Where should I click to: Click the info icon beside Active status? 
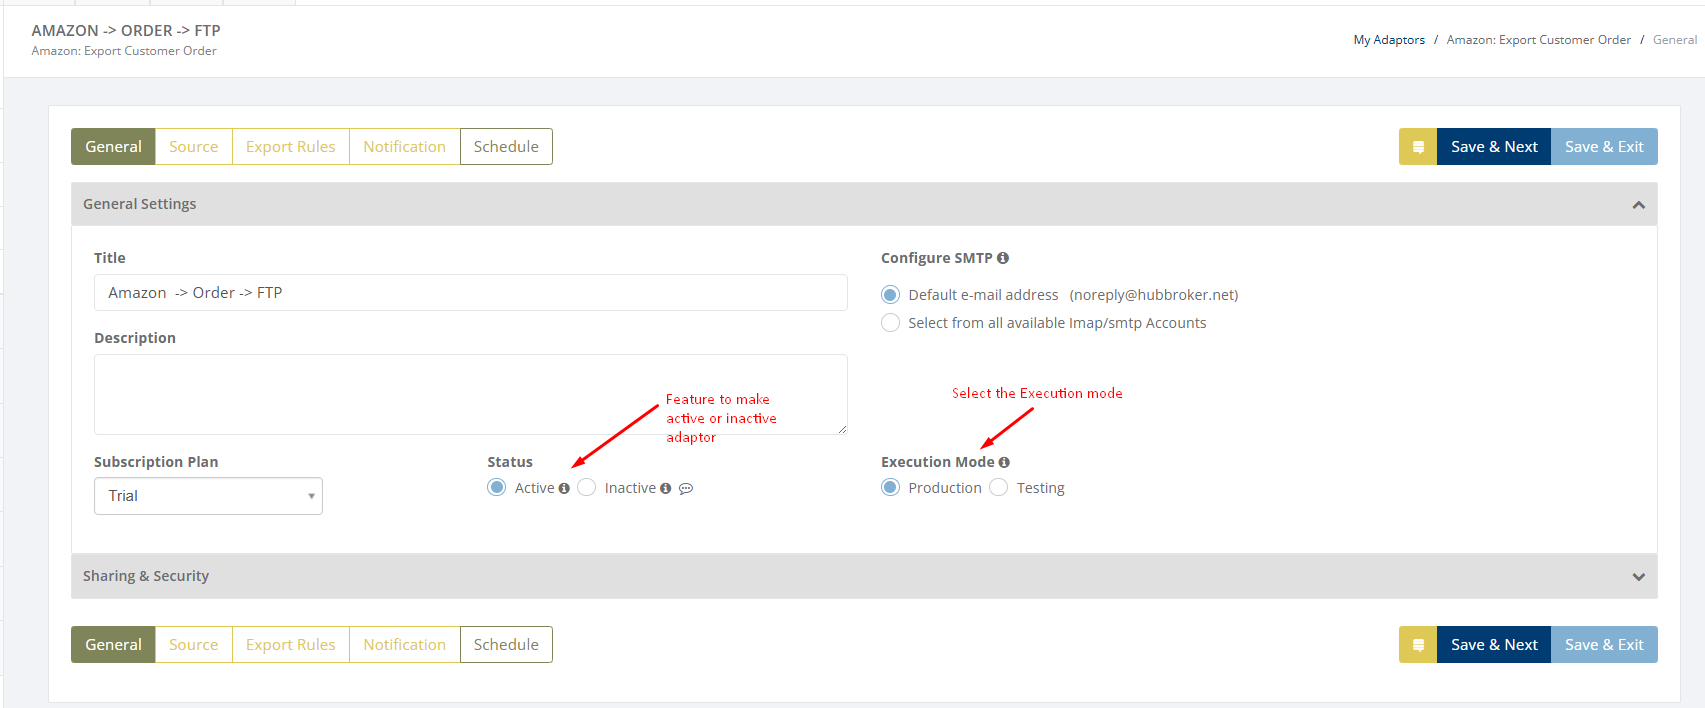click(x=564, y=488)
